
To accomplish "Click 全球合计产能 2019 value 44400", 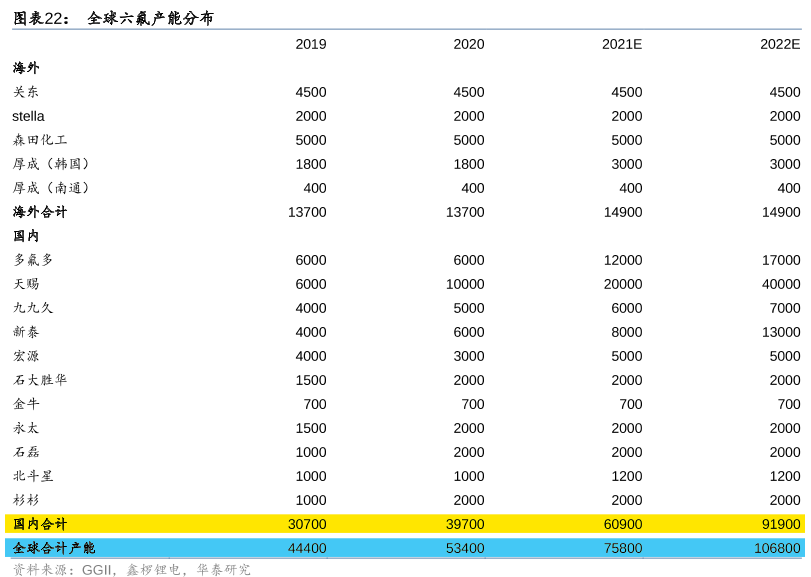I will coord(307,548).
